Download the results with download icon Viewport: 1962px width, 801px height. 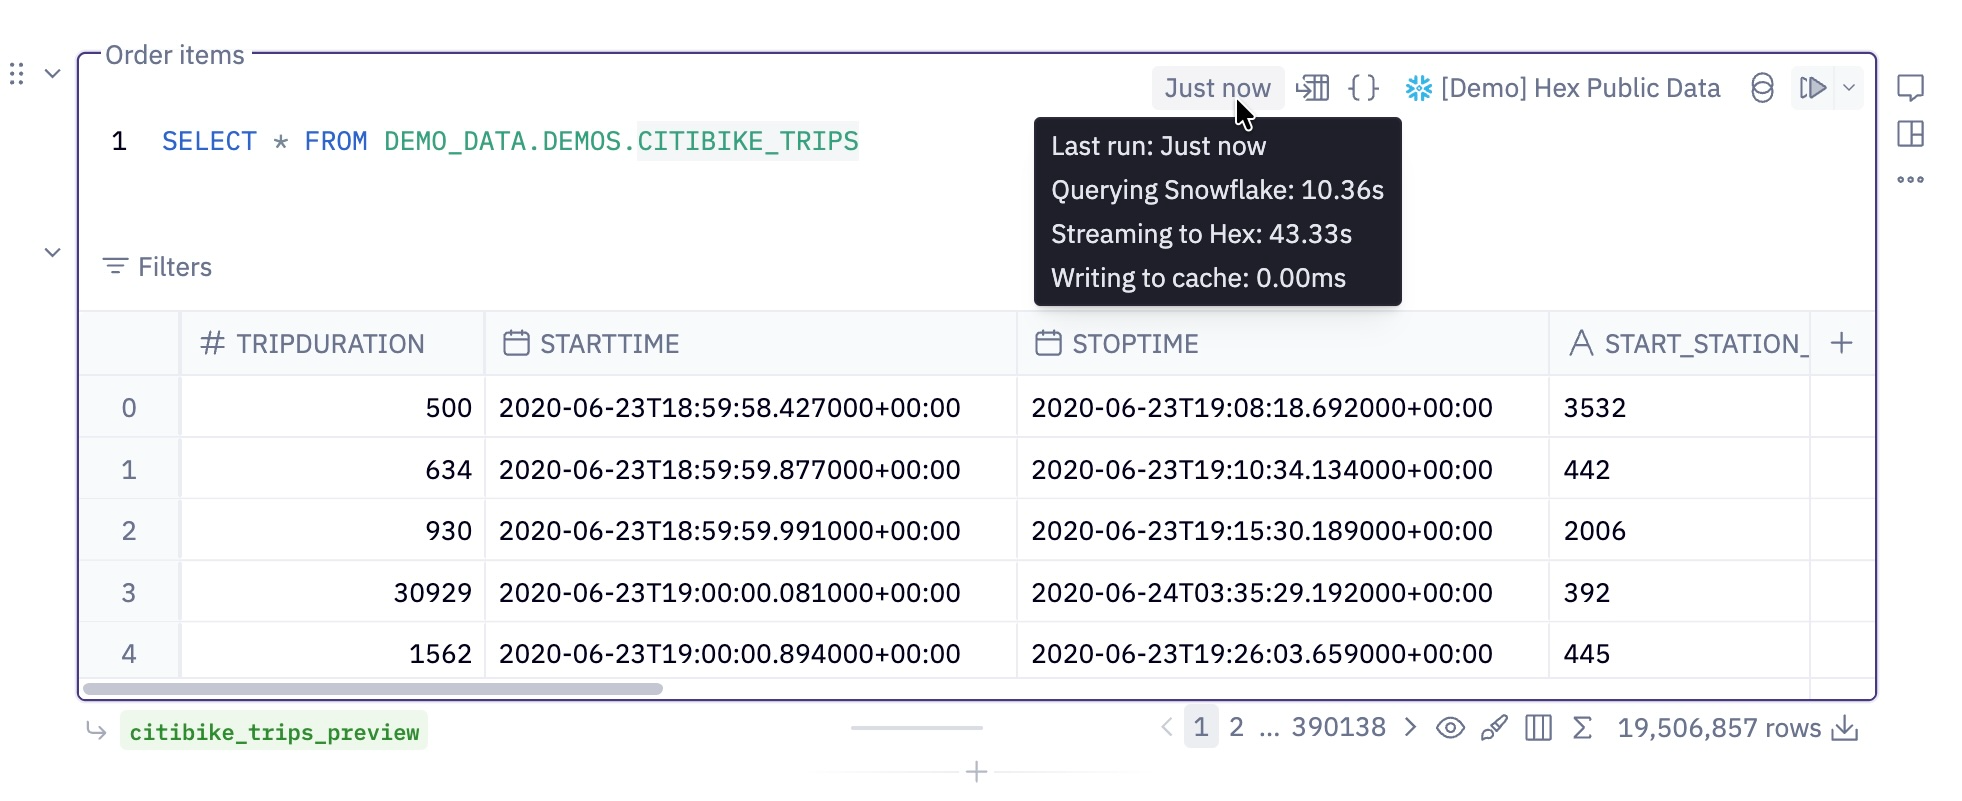1845,728
